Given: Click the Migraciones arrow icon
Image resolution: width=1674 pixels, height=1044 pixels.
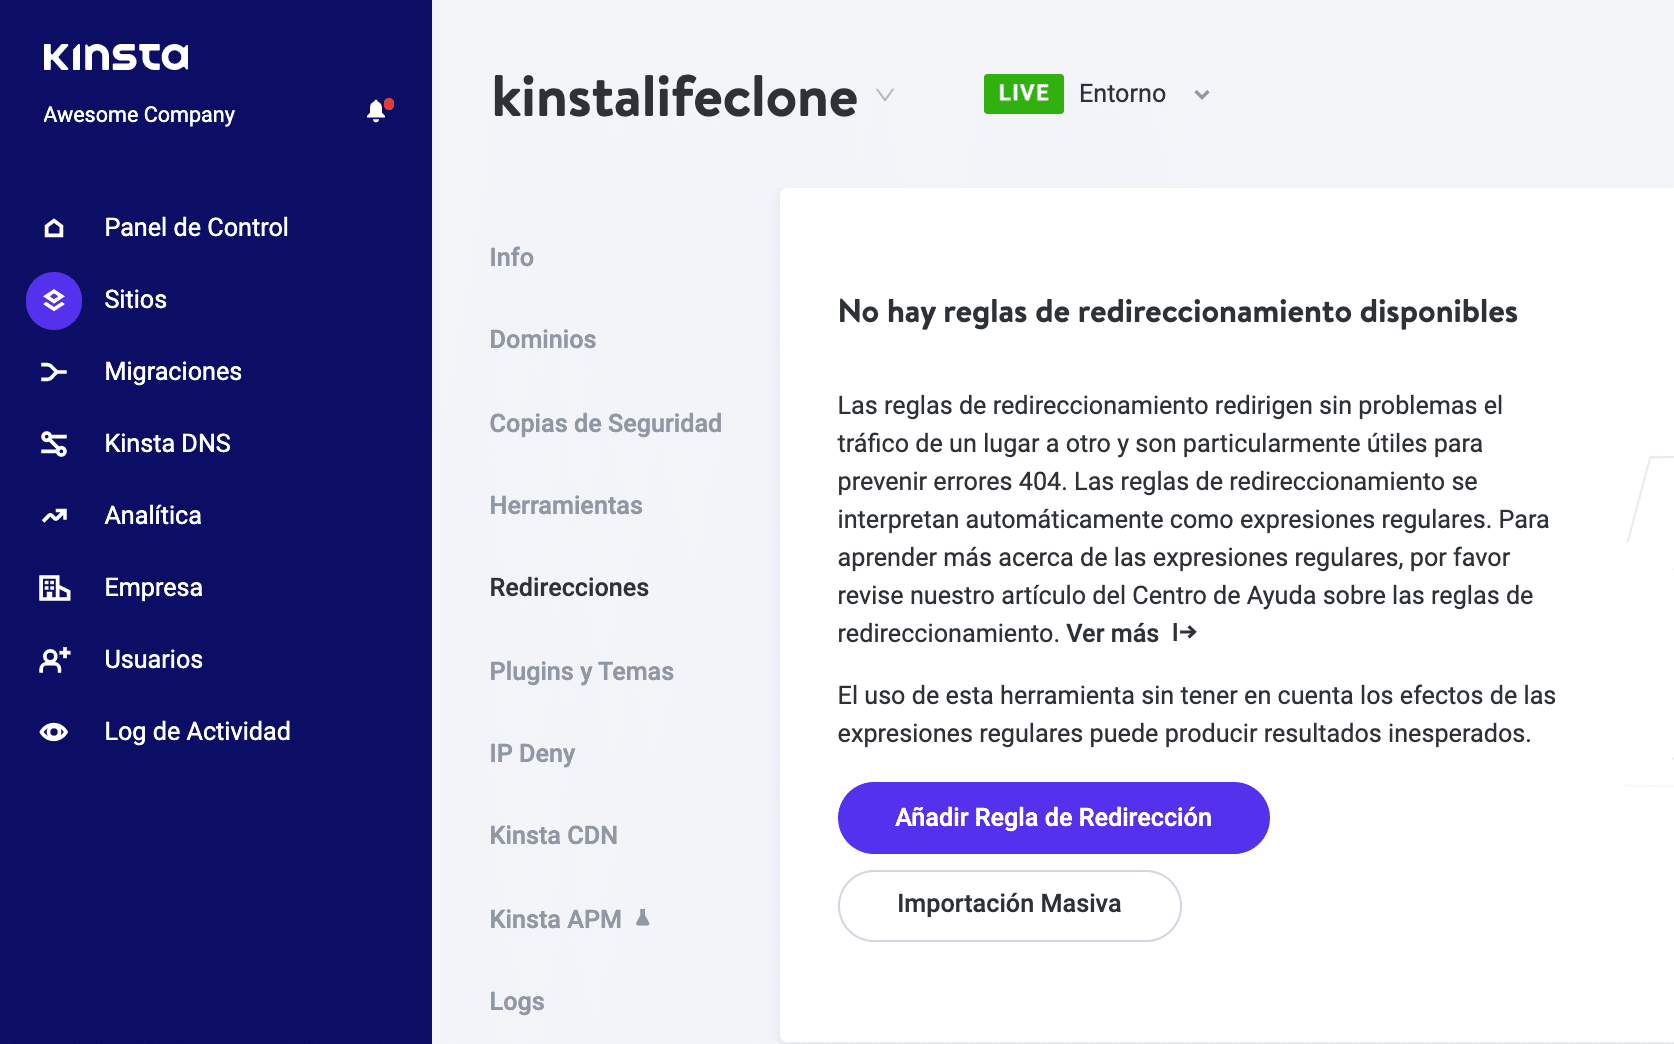Looking at the screenshot, I should [54, 372].
